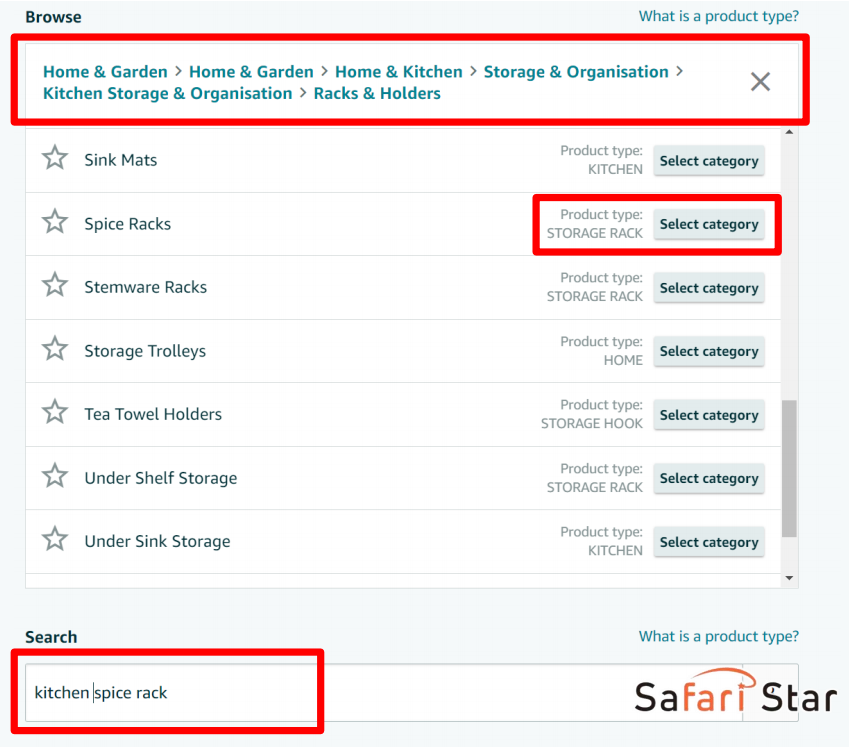Click the 'Under Shelf Storage' row label
This screenshot has width=849, height=747.
161,478
